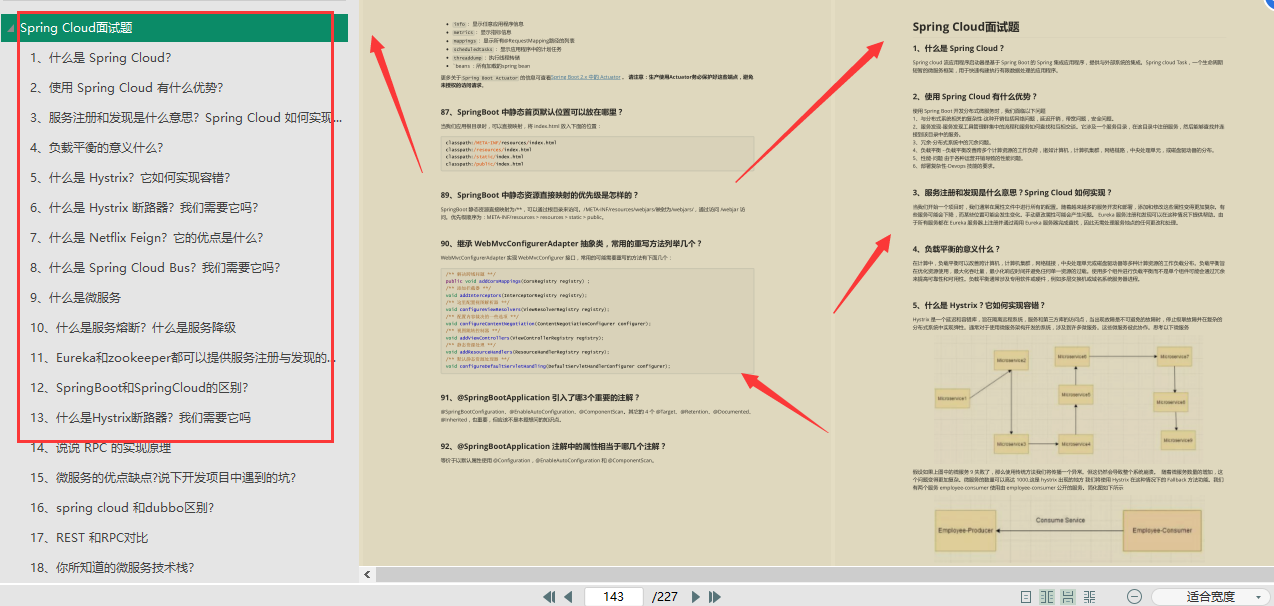Click page heading 3、服务注册和发现是什么意思?
The height and width of the screenshot is (606, 1274).
[1011, 192]
